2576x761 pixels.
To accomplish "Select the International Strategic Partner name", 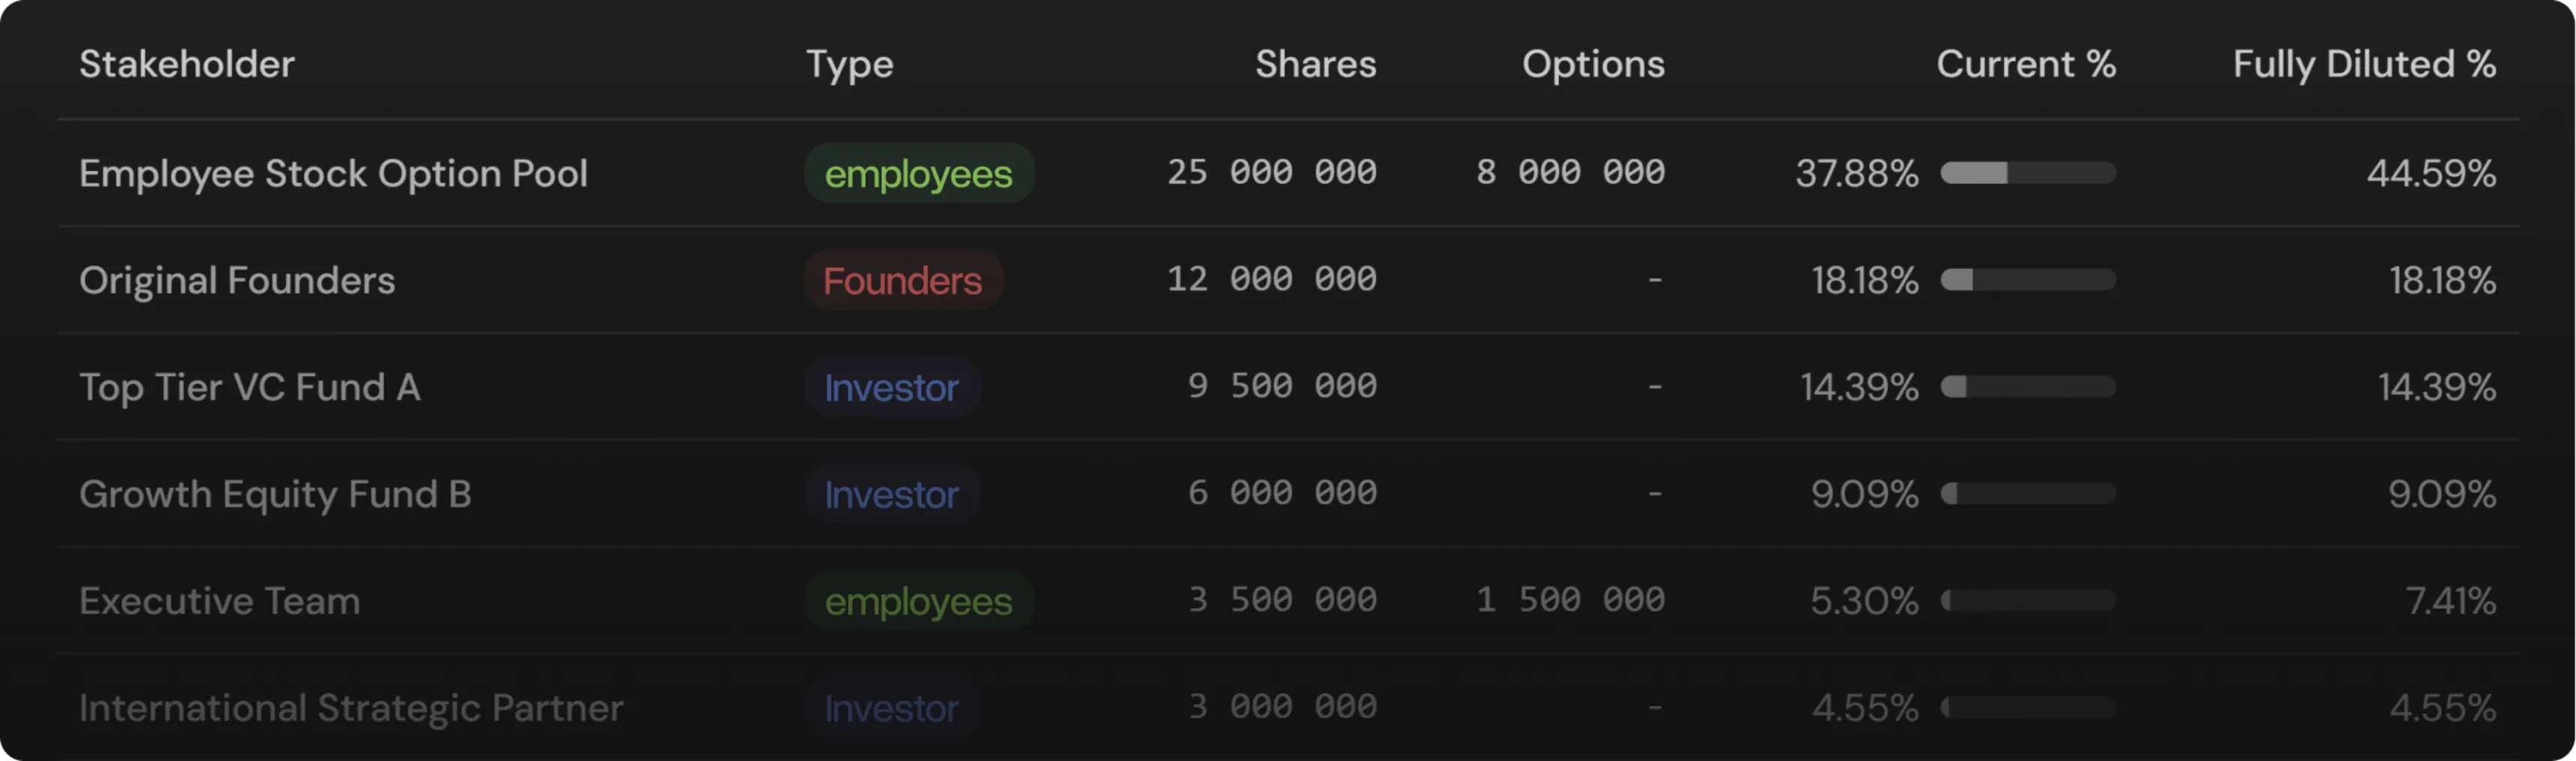I will [351, 708].
